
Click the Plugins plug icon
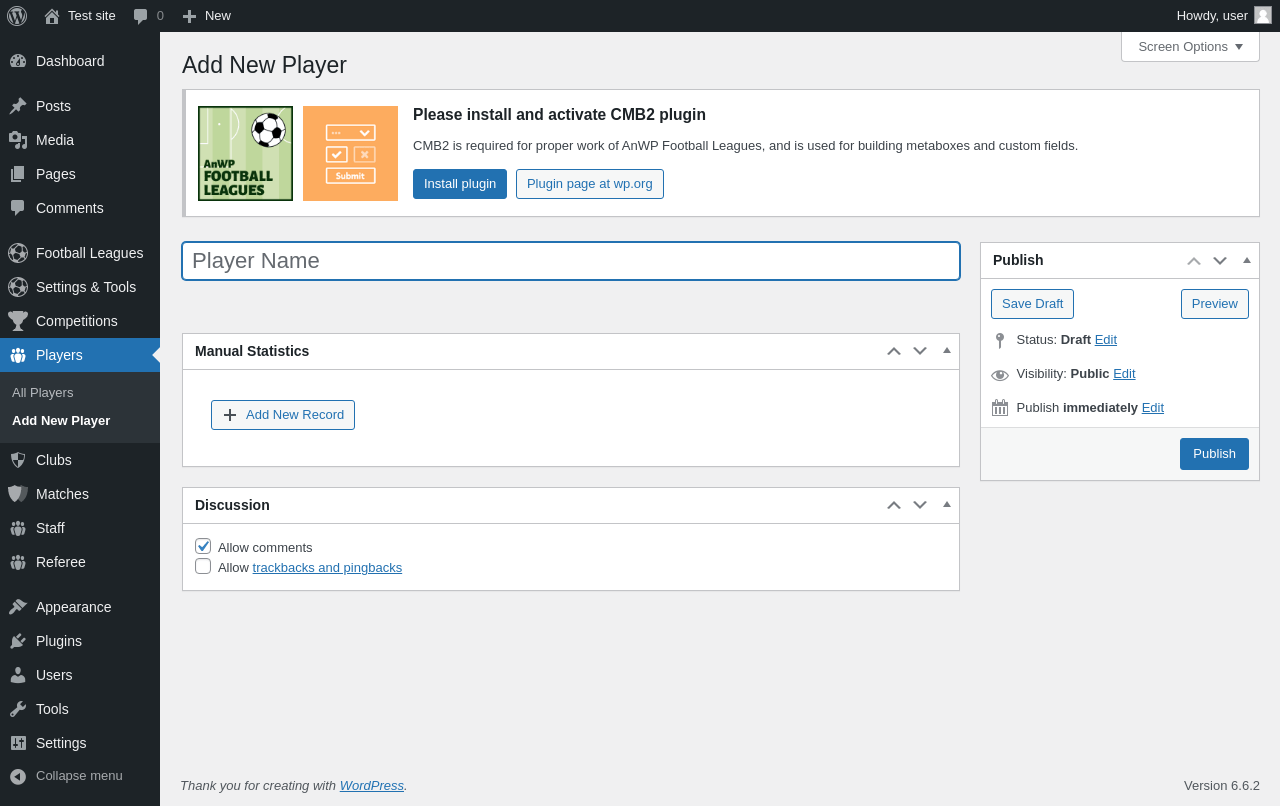click(18, 641)
